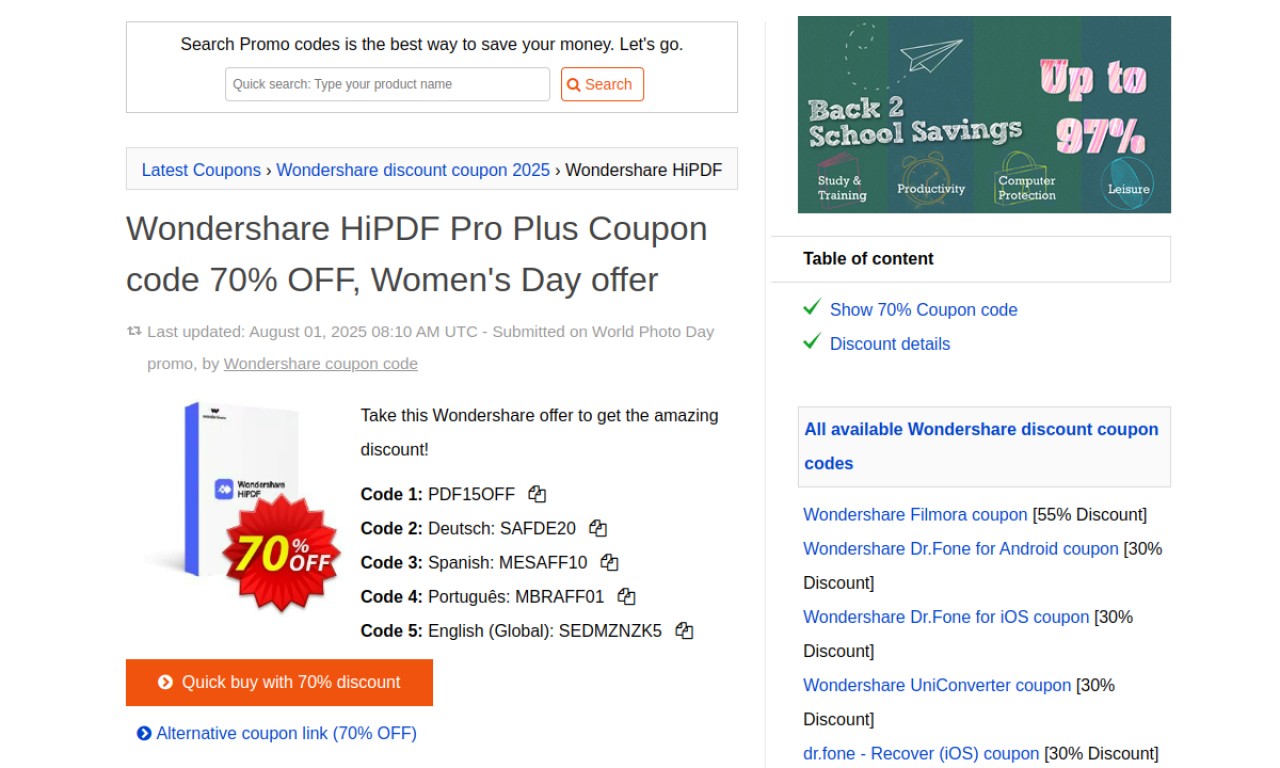Copy the Português MBRAFF01 code icon

(x=626, y=596)
